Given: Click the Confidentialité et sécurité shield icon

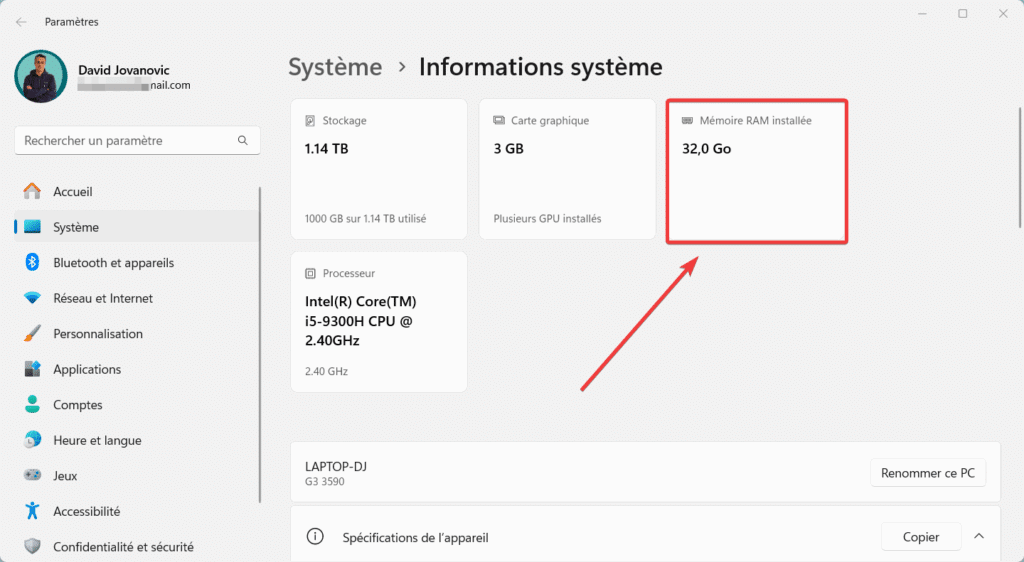Looking at the screenshot, I should [x=33, y=547].
